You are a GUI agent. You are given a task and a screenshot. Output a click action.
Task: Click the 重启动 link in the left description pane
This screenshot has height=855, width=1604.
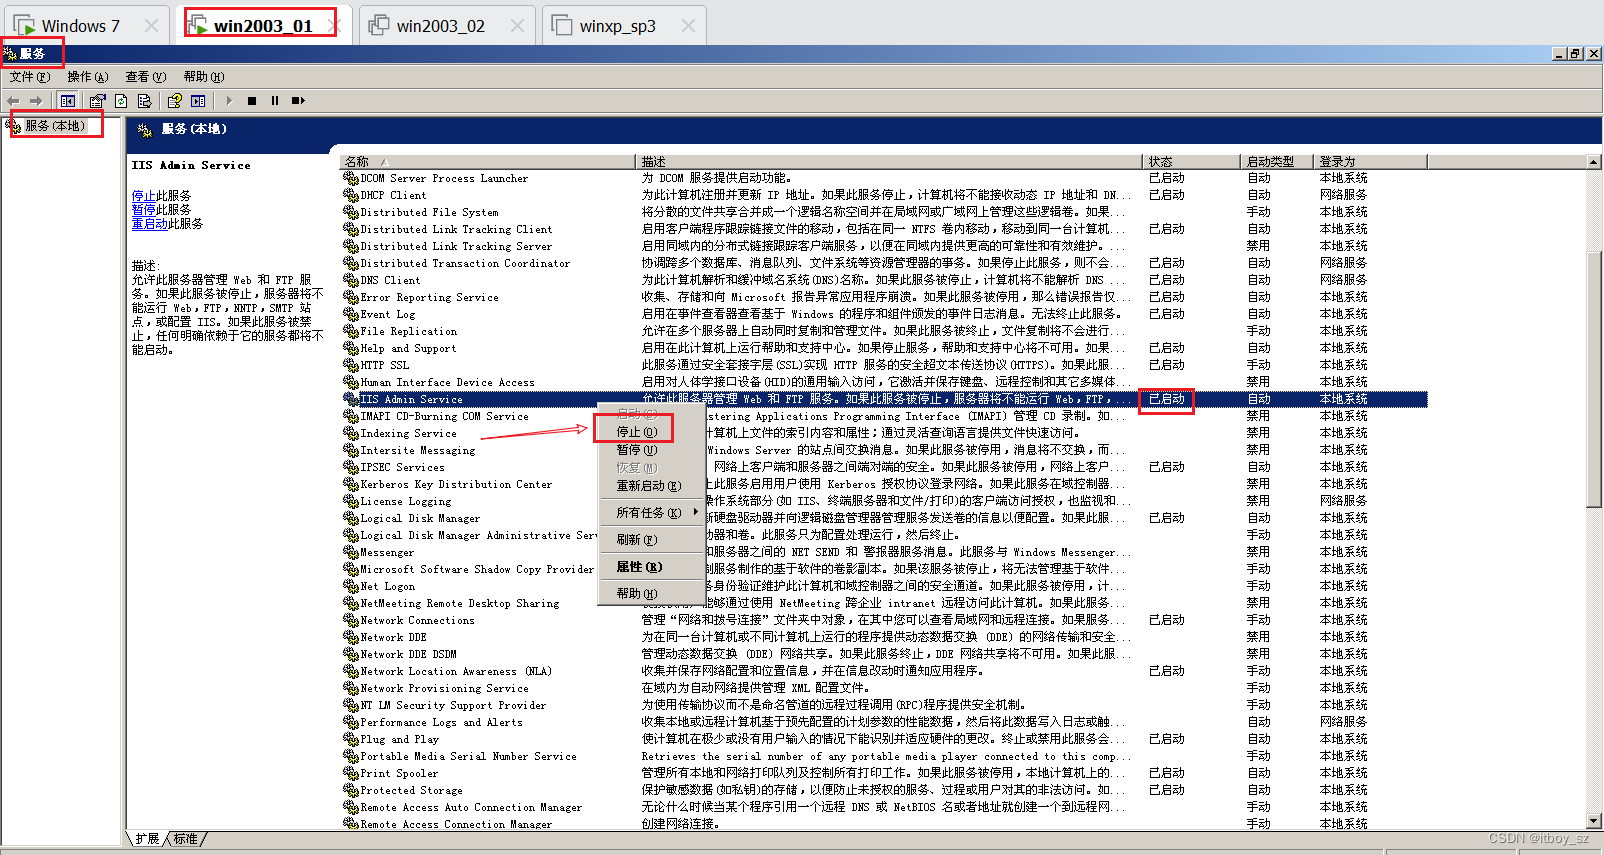(149, 224)
